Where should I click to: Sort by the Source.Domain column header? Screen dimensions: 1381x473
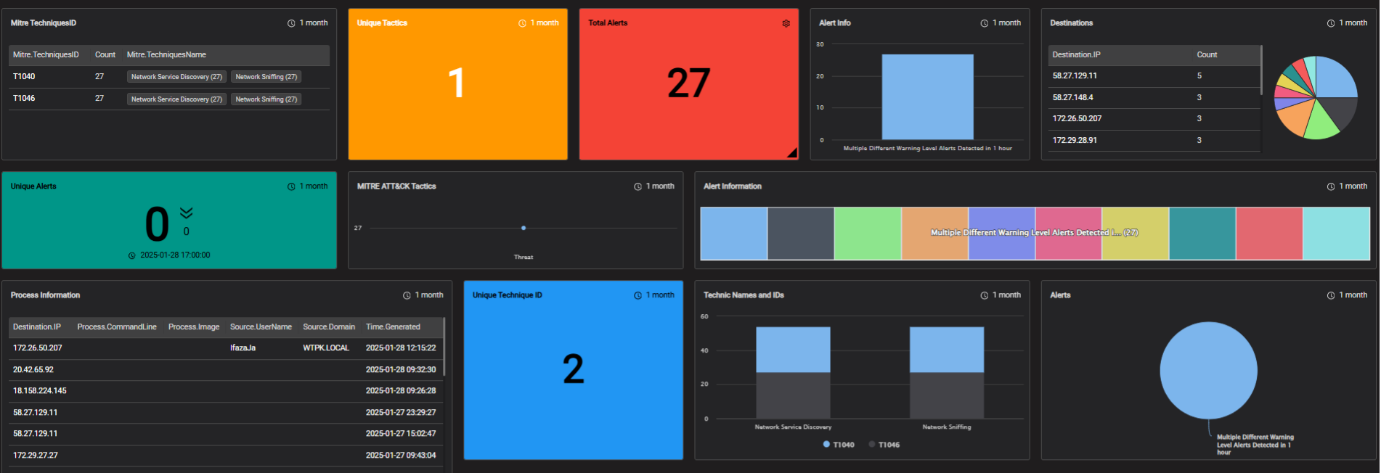328,326
